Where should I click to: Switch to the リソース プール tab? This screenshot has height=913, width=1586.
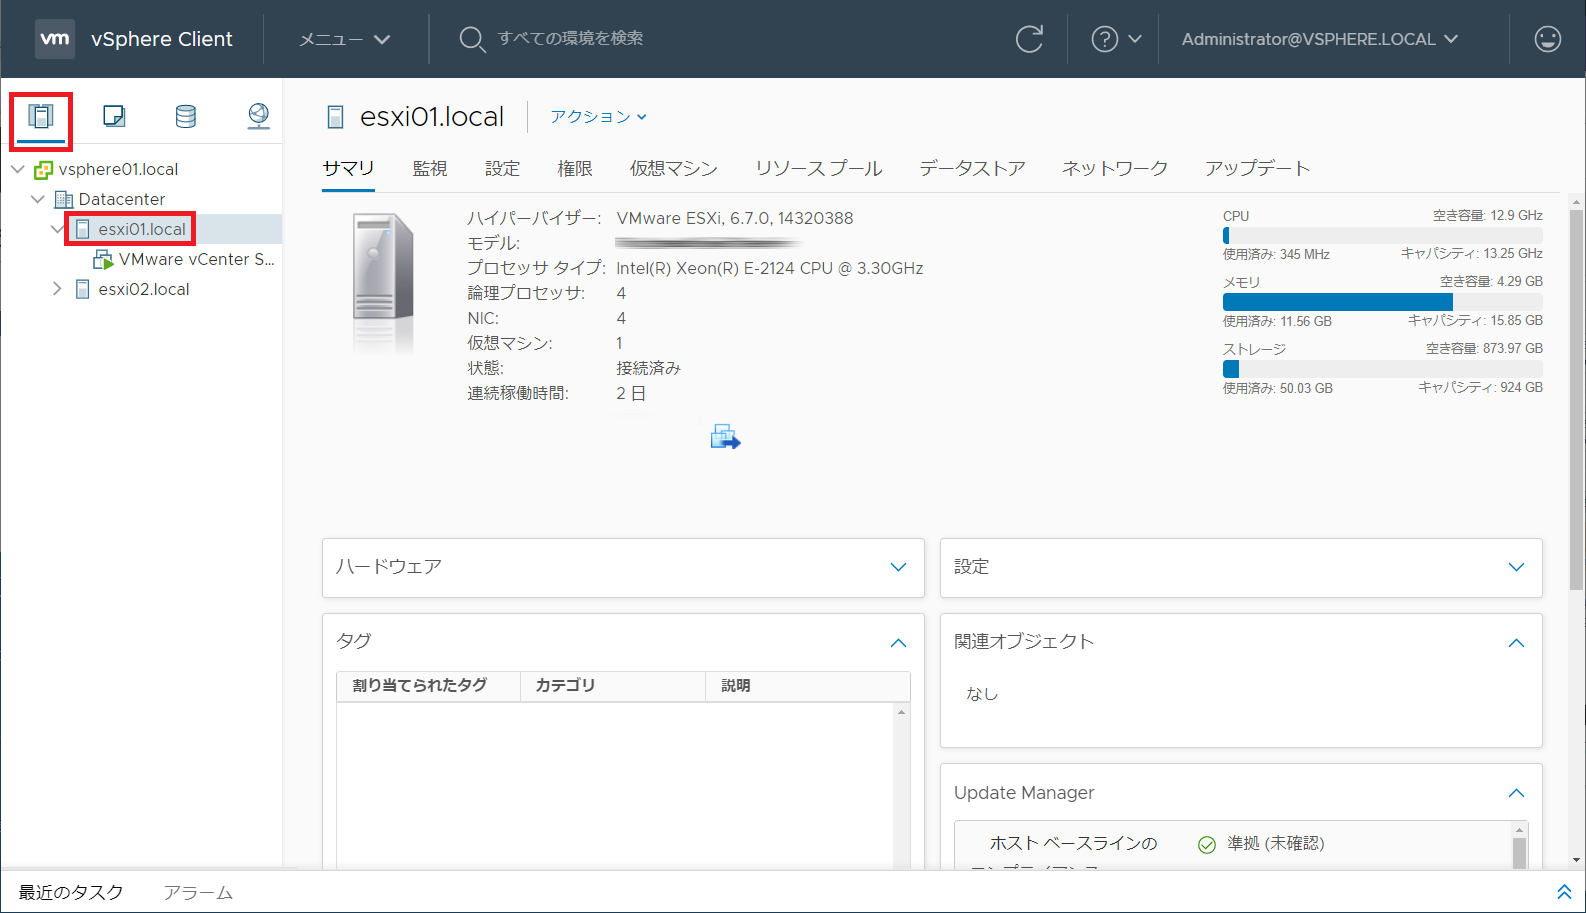pos(819,168)
